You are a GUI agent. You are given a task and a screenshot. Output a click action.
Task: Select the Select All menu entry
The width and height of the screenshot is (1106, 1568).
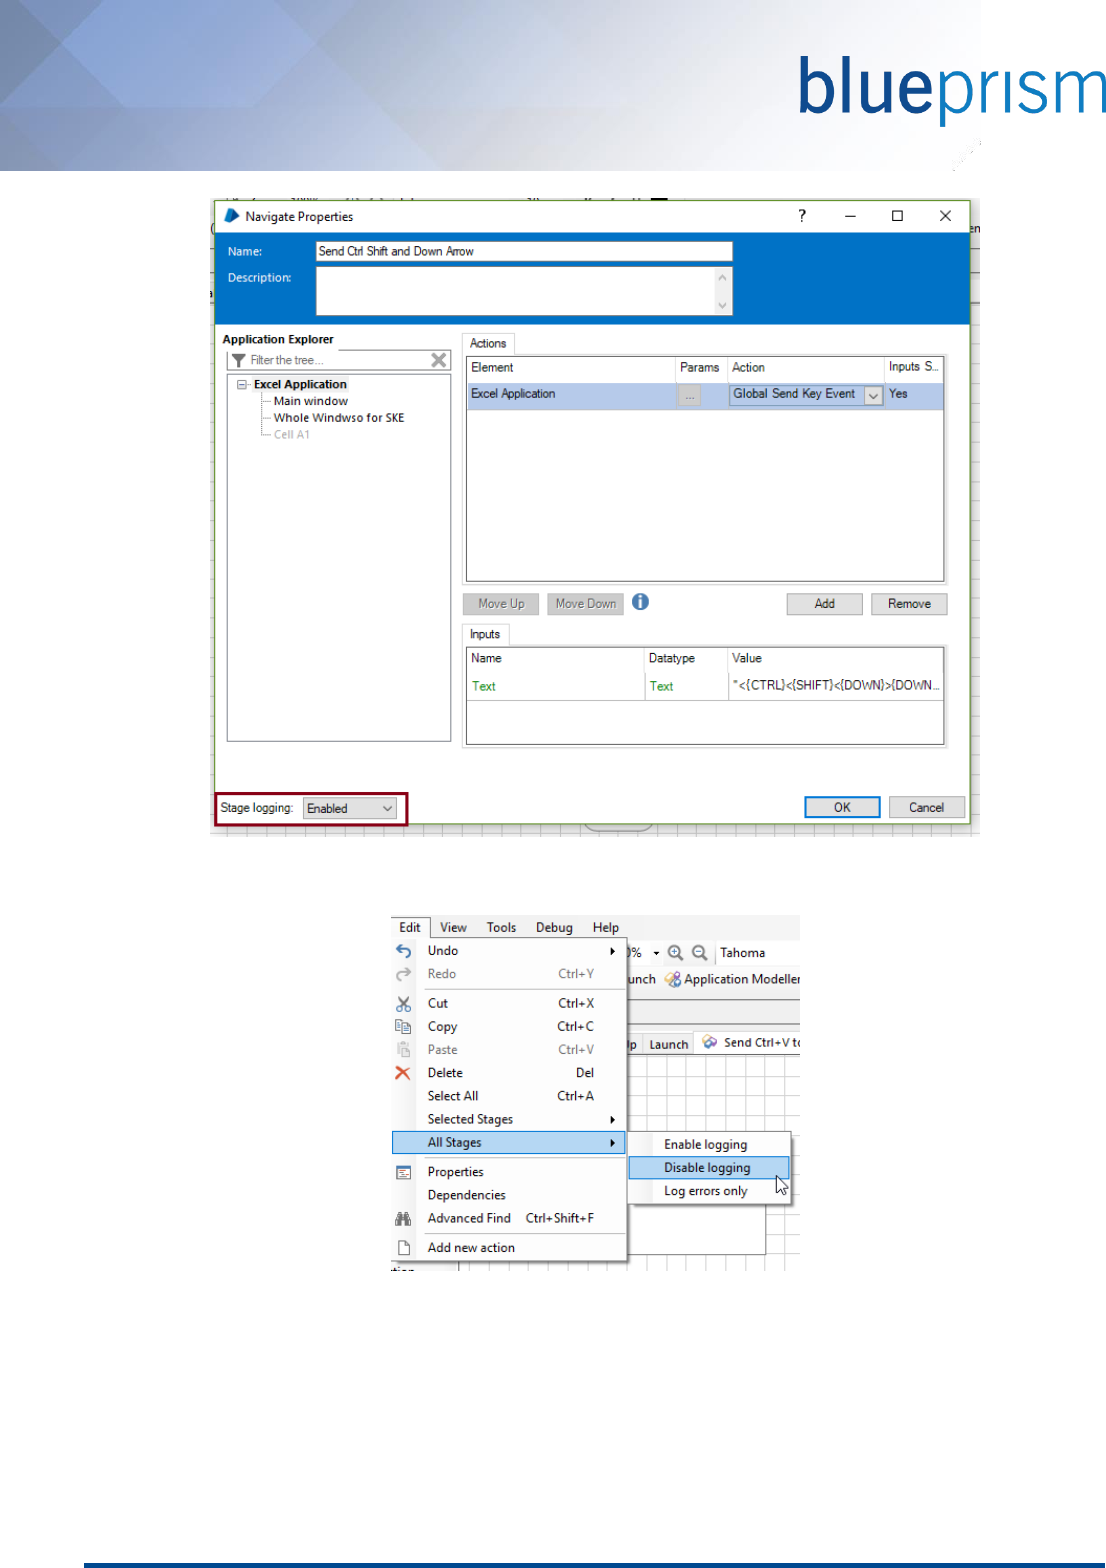(x=509, y=1096)
